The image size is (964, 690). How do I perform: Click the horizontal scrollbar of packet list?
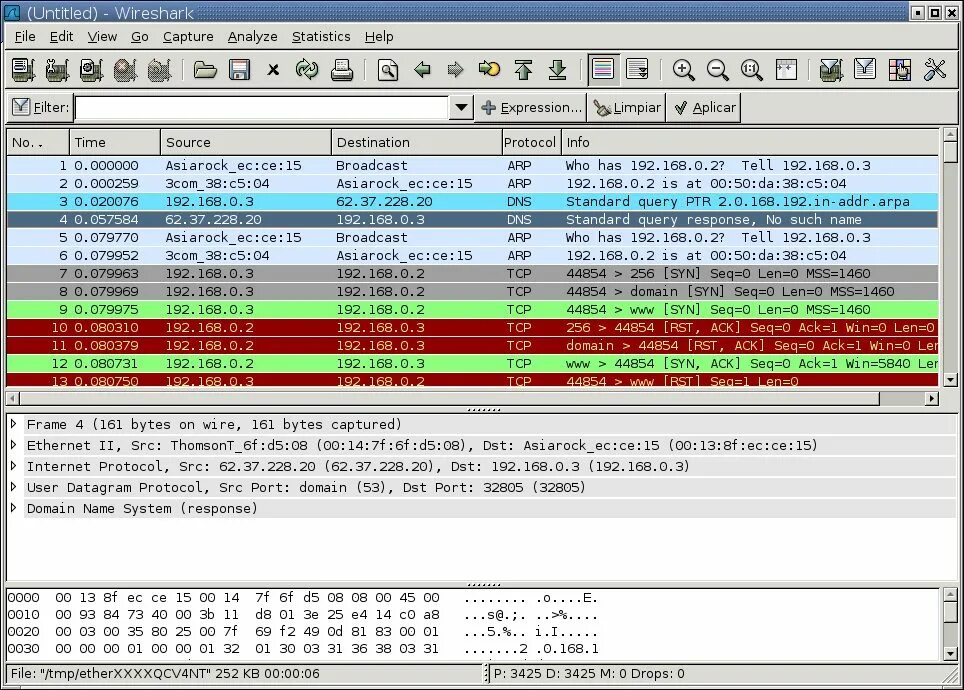tap(449, 399)
